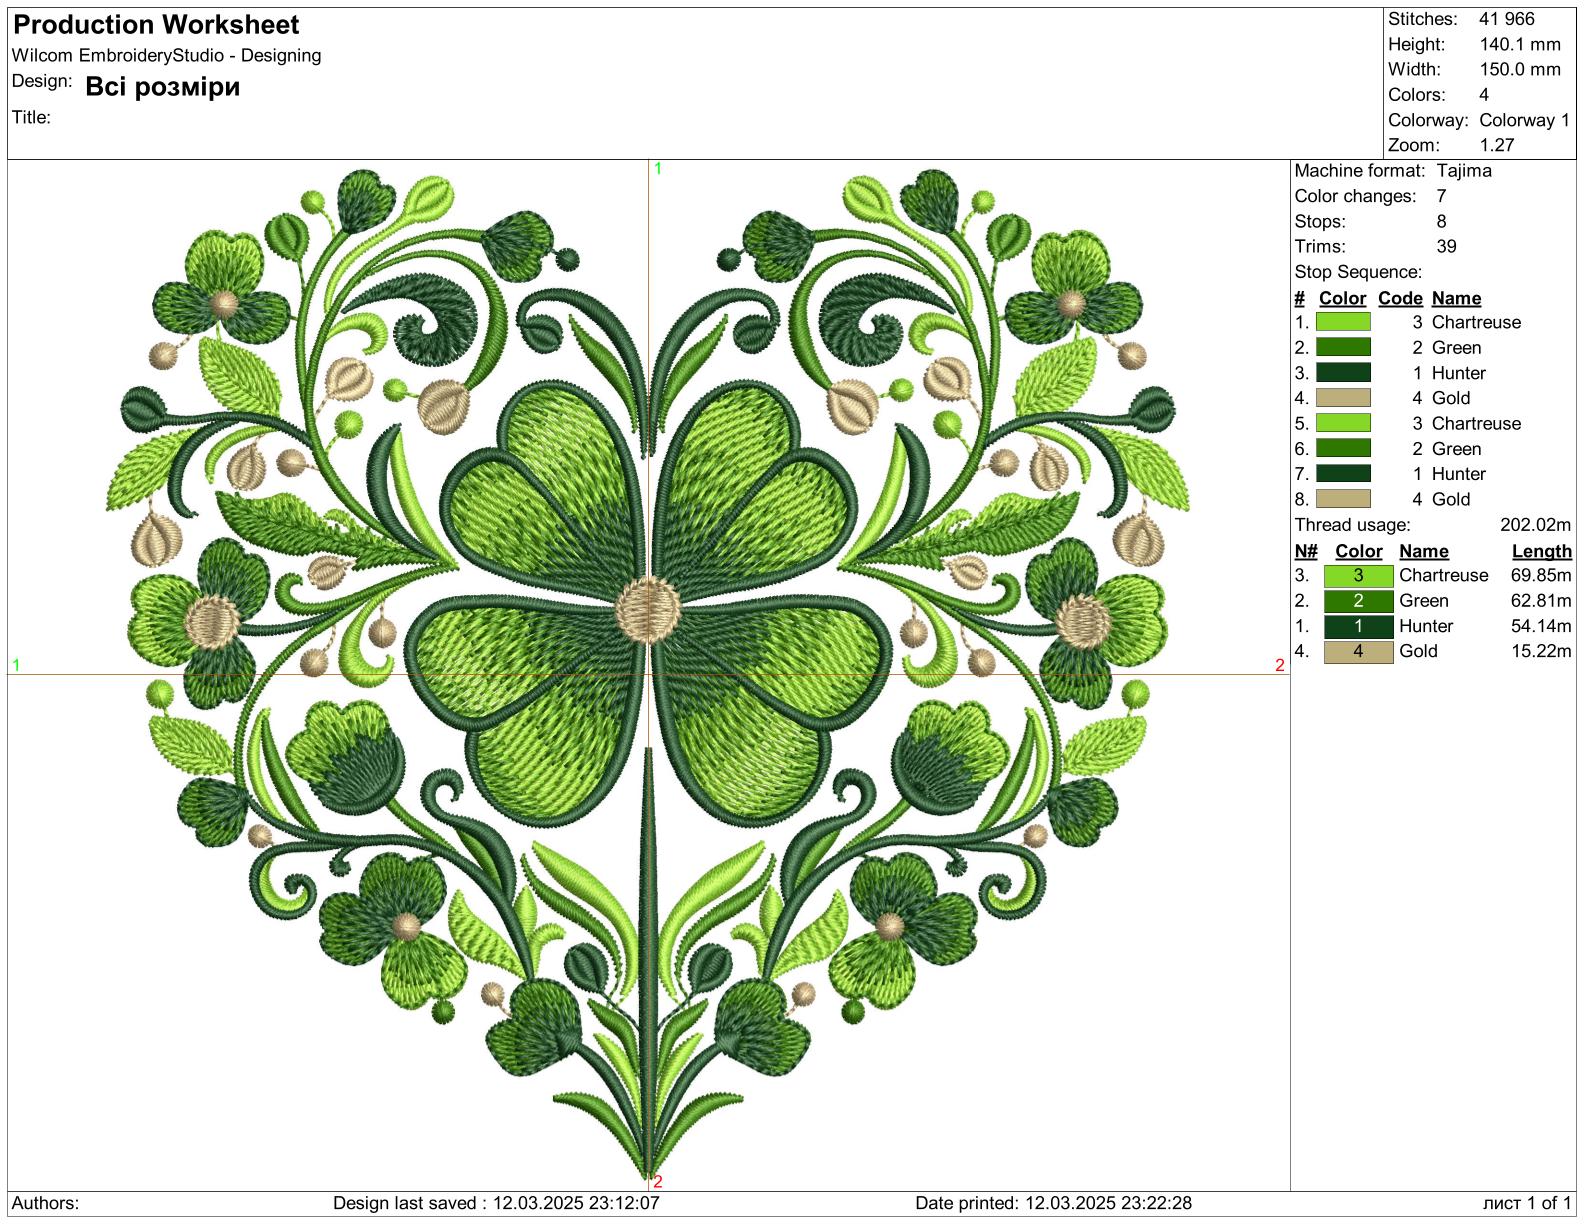Screen dimensions: 1584x1224
Task: Click total thread usage '202.02m'
Action: (x=1536, y=525)
